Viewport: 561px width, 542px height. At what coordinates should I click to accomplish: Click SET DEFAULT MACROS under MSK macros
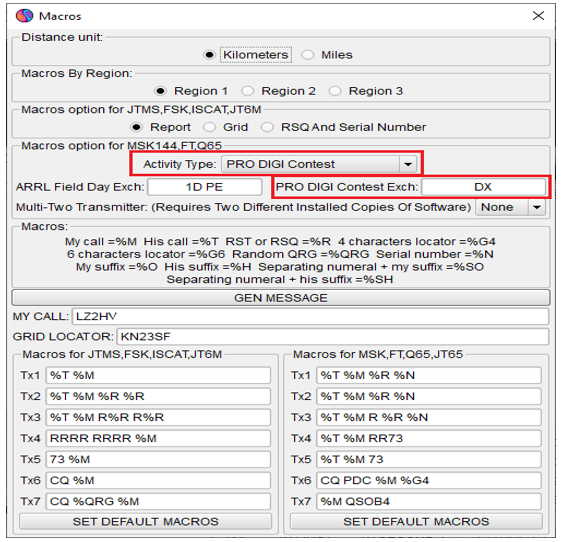416,522
